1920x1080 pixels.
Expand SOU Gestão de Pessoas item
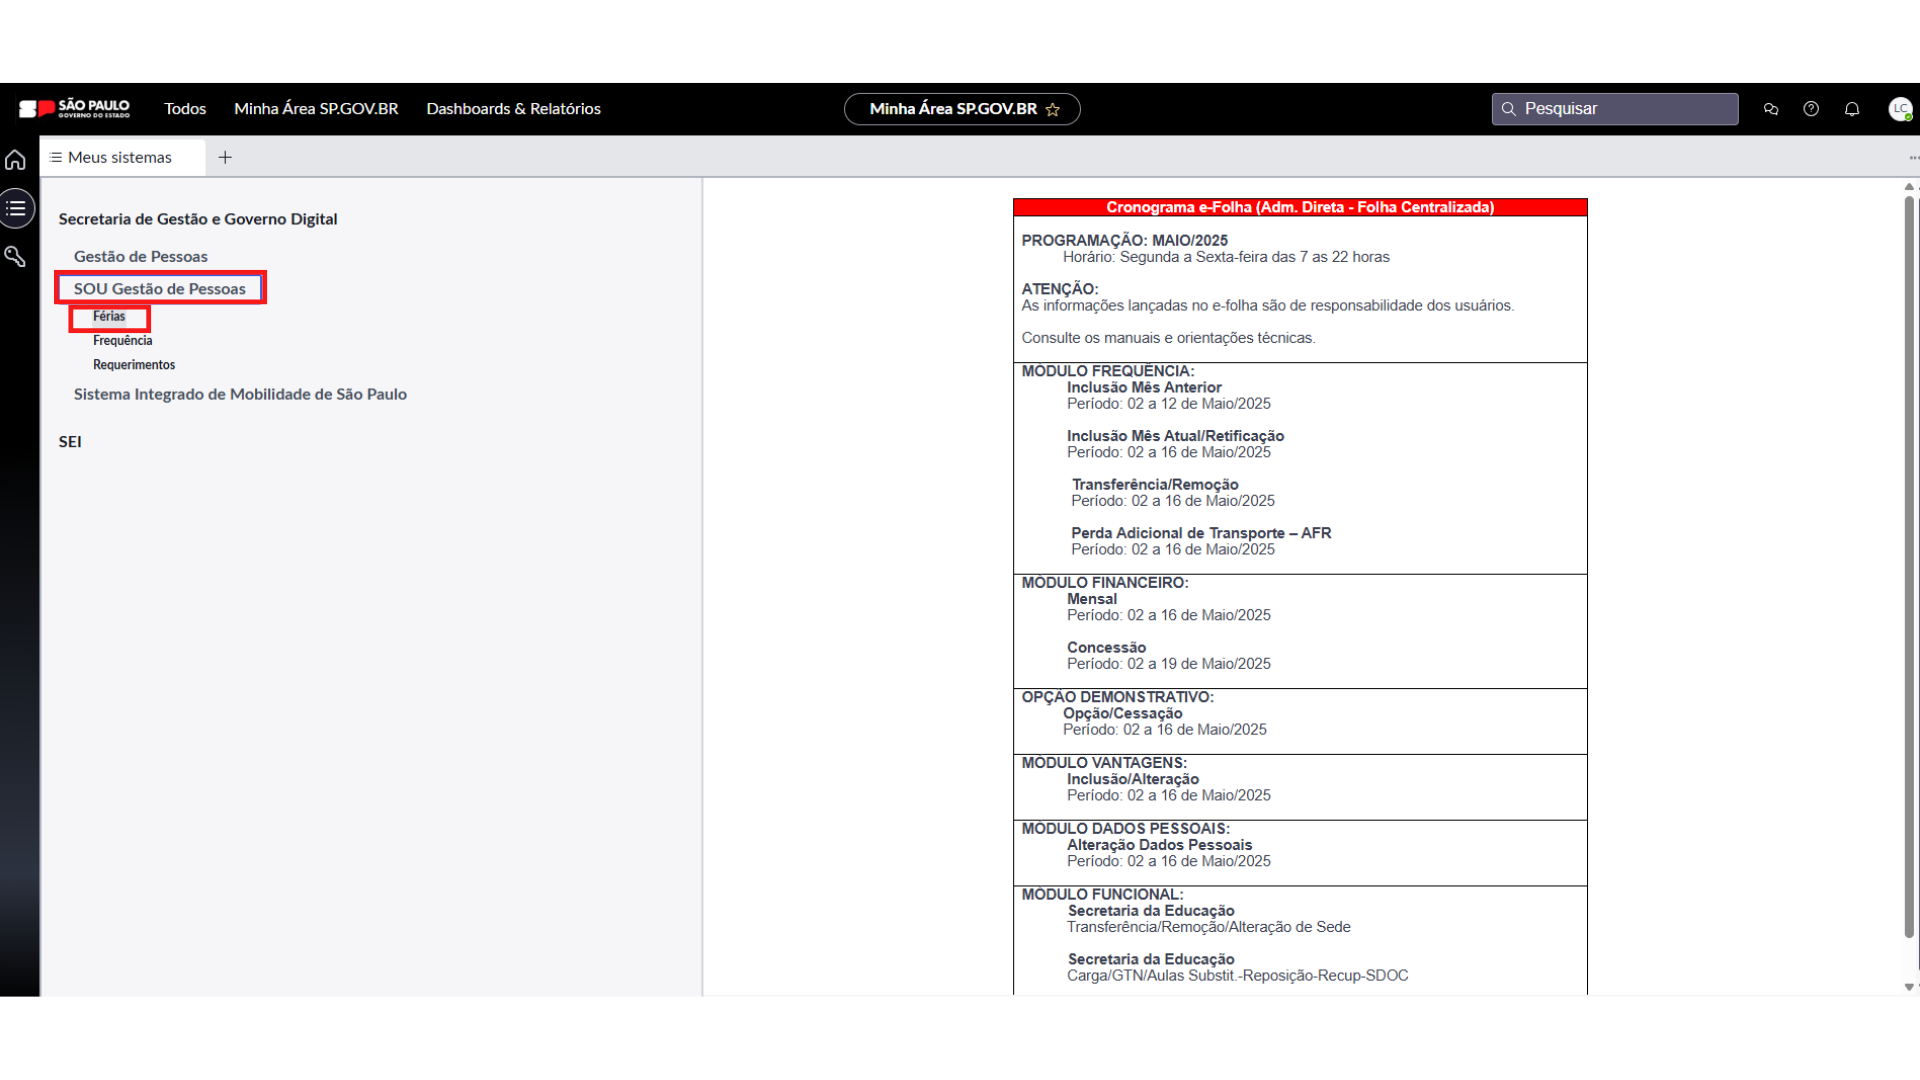[160, 289]
